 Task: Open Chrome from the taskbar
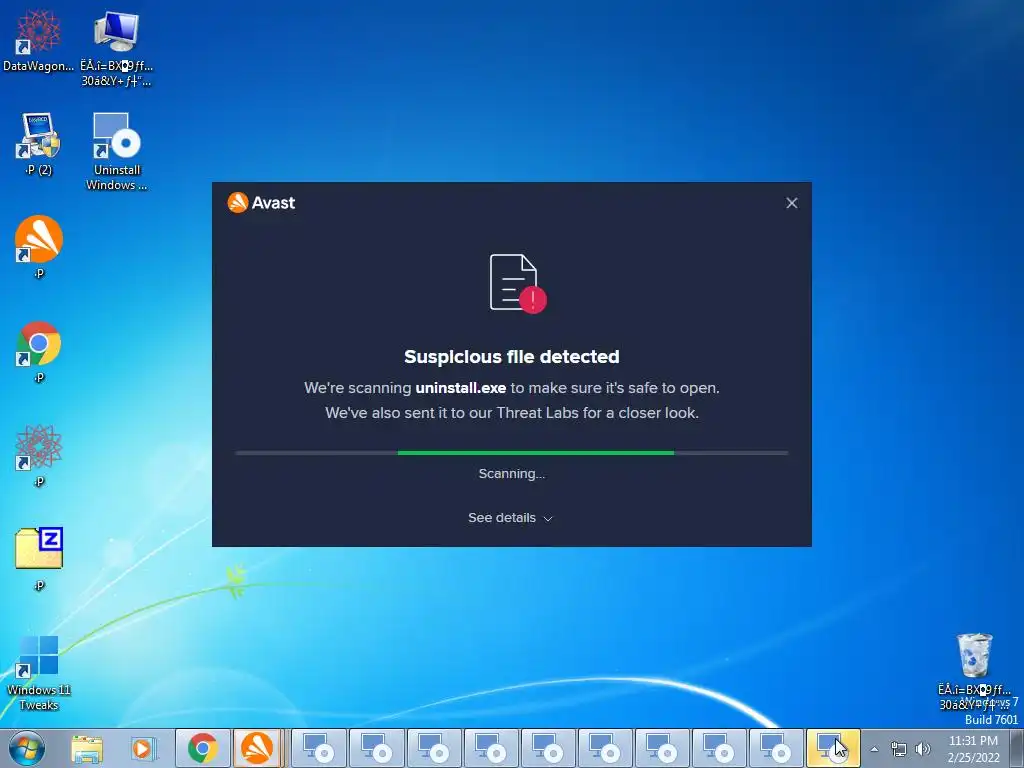click(202, 749)
